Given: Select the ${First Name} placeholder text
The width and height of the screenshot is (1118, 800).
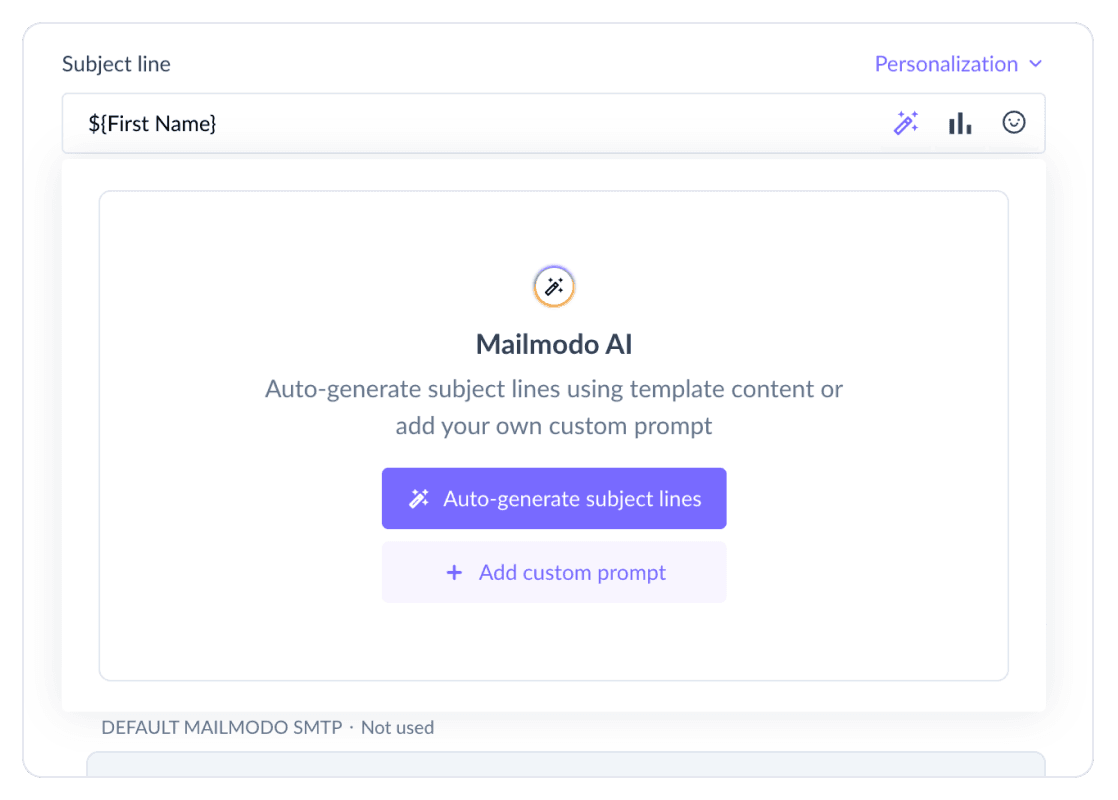Looking at the screenshot, I should (x=151, y=122).
